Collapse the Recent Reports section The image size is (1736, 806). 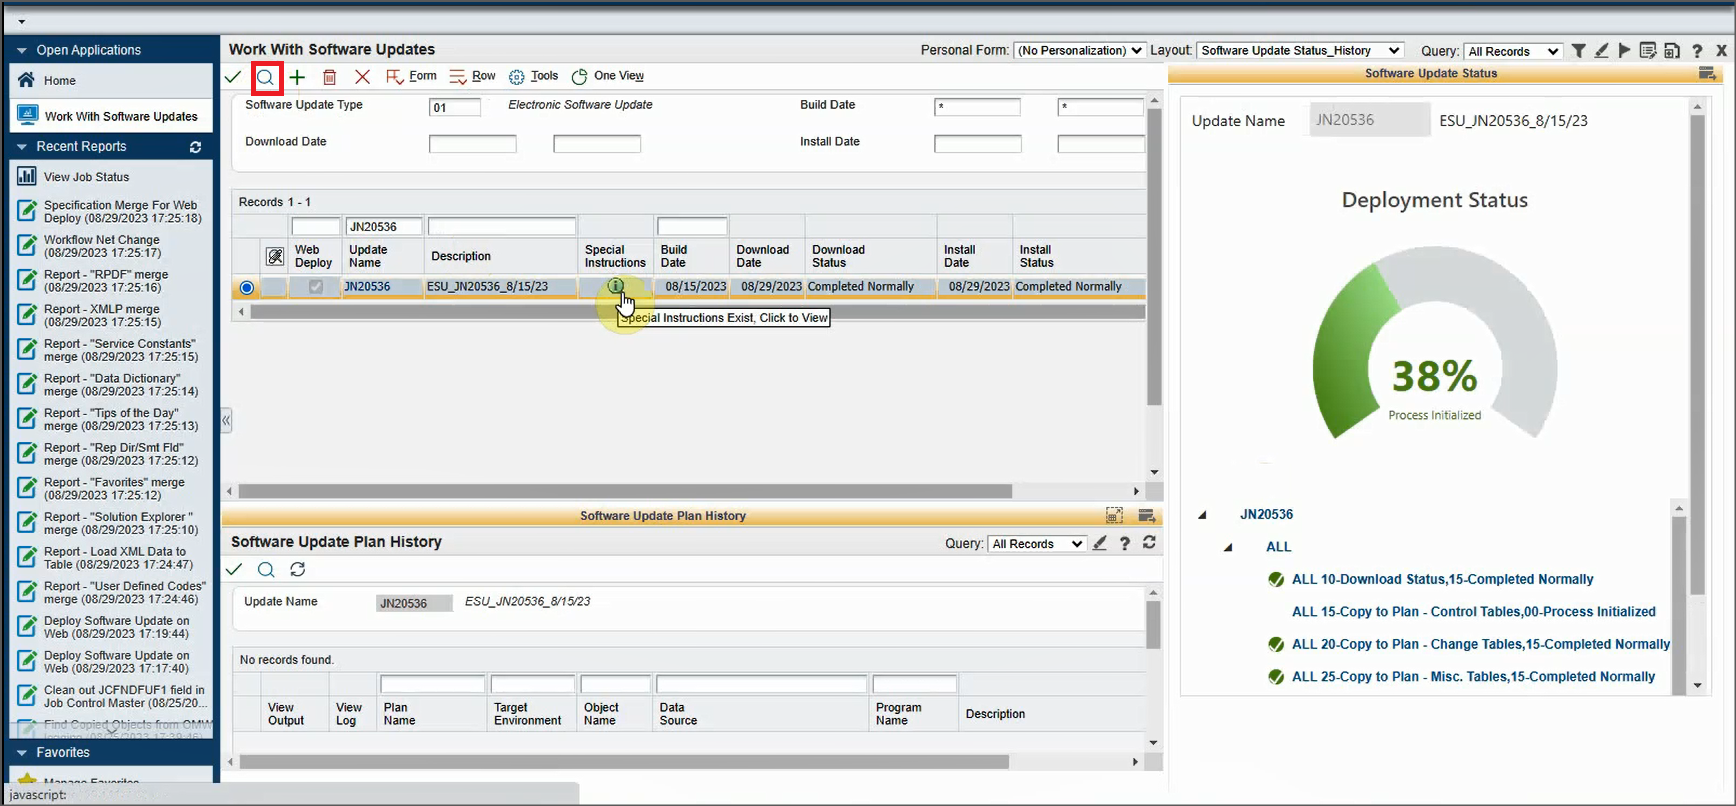pyautogui.click(x=22, y=147)
